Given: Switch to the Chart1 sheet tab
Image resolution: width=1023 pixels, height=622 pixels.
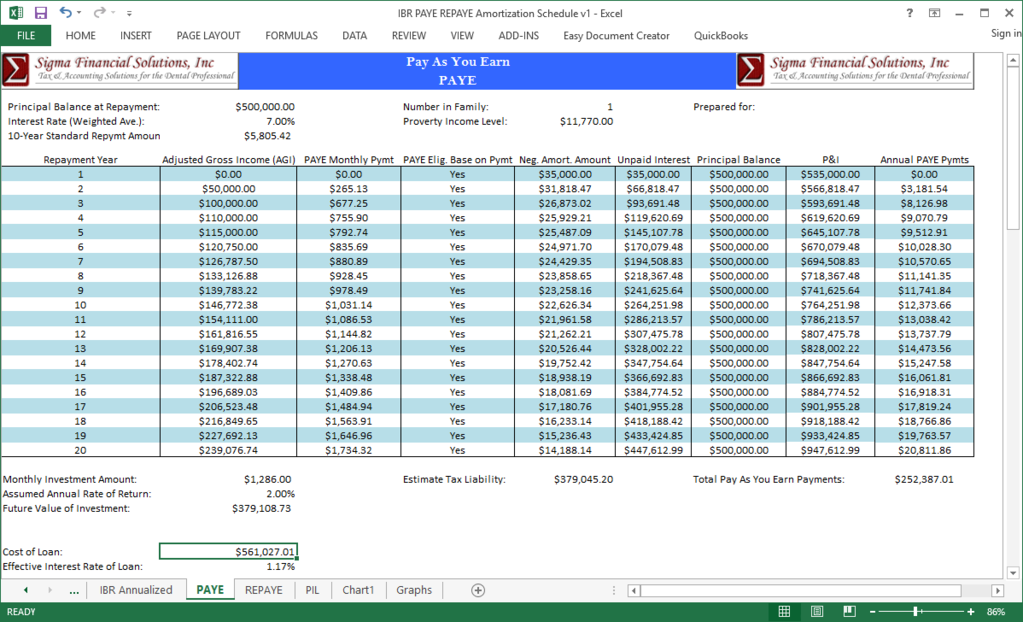Looking at the screenshot, I should pyautogui.click(x=358, y=590).
